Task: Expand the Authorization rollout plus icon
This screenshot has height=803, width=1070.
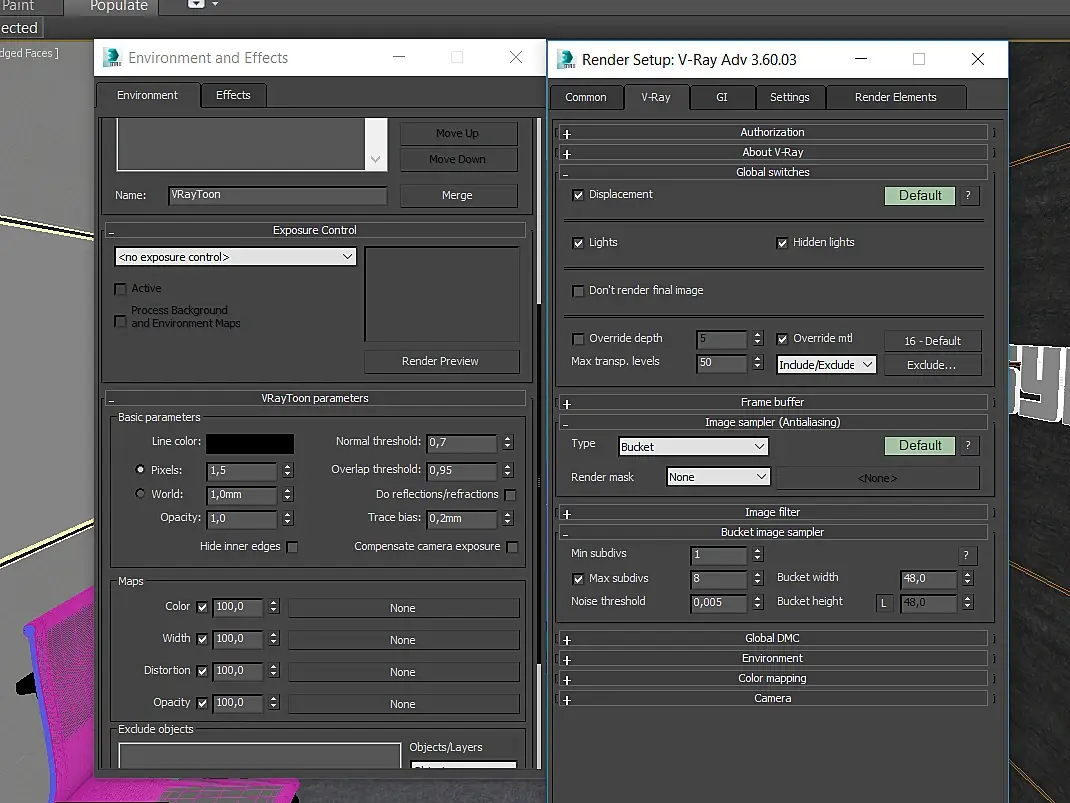Action: point(567,133)
